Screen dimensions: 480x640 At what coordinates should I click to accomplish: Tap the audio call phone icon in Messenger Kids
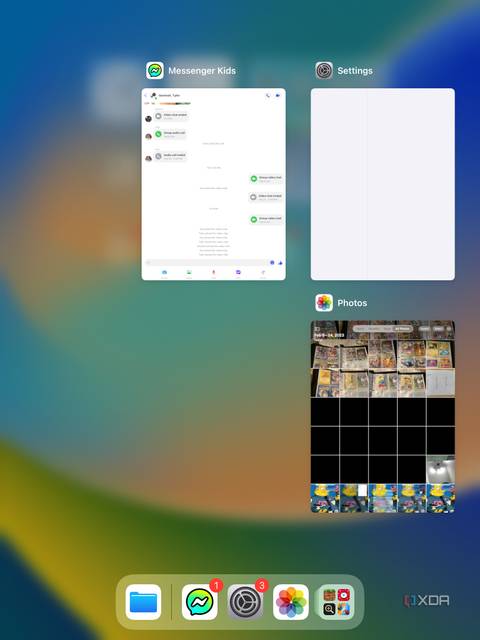pyautogui.click(x=268, y=96)
